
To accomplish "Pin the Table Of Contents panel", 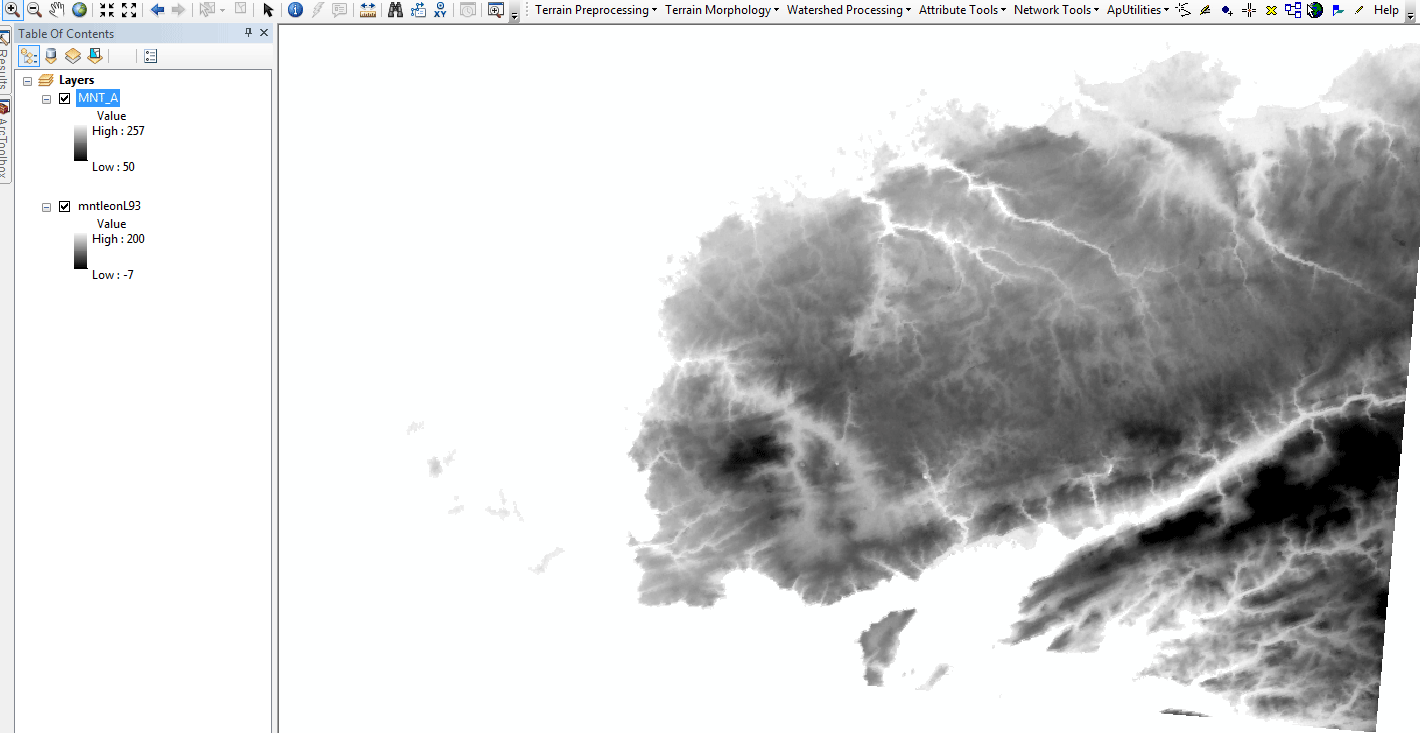I will pyautogui.click(x=248, y=33).
